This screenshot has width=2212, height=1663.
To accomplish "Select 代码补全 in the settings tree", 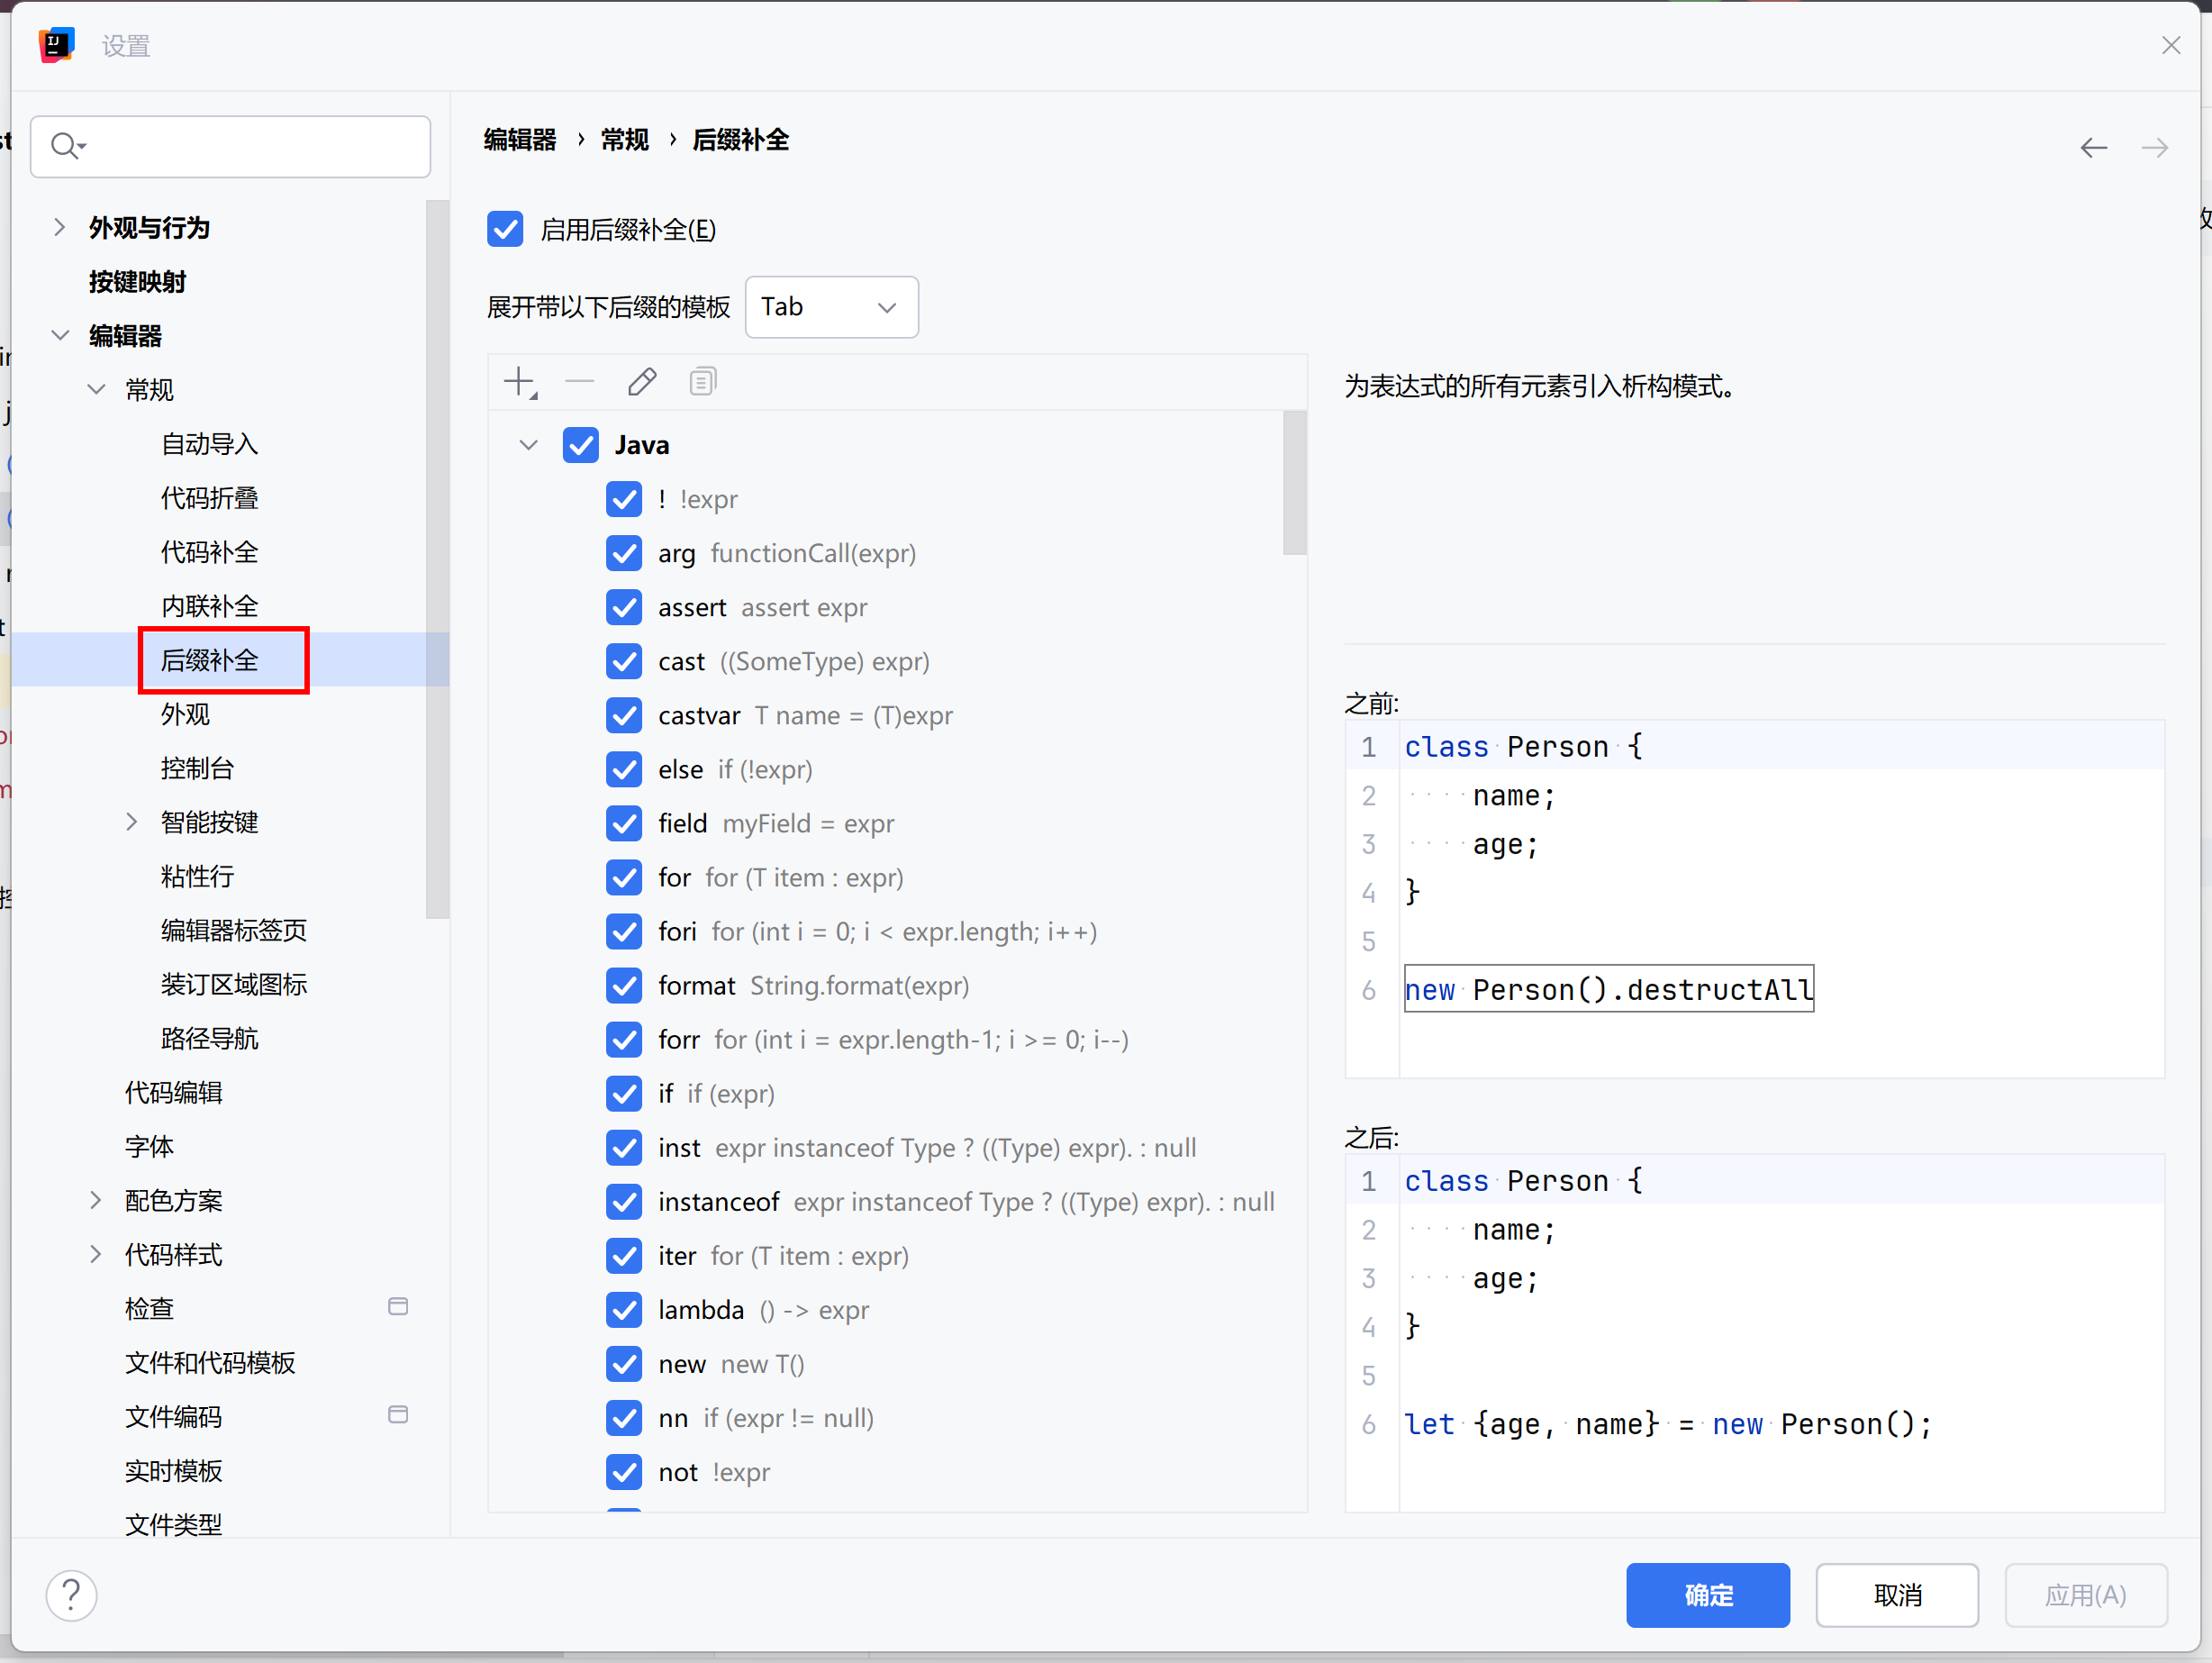I will point(209,552).
